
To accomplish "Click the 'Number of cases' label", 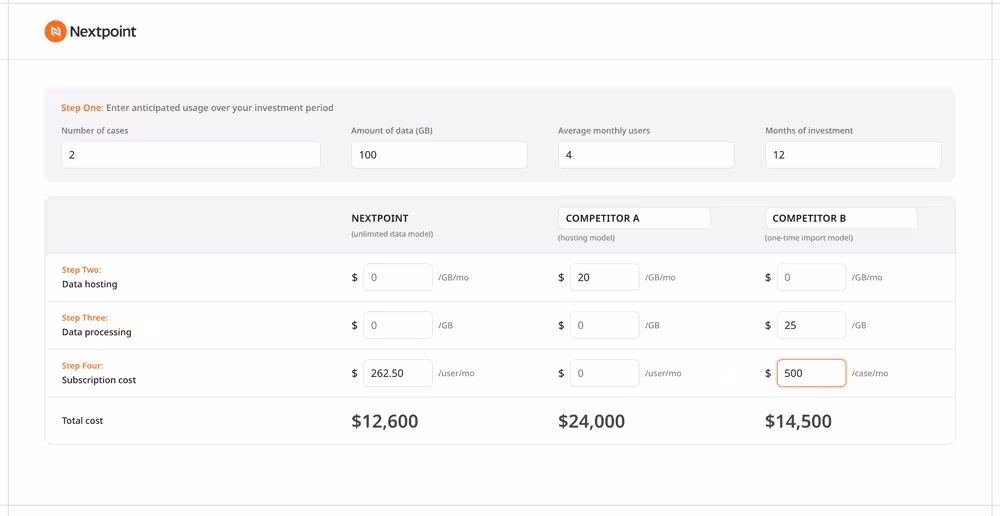I will (x=95, y=131).
